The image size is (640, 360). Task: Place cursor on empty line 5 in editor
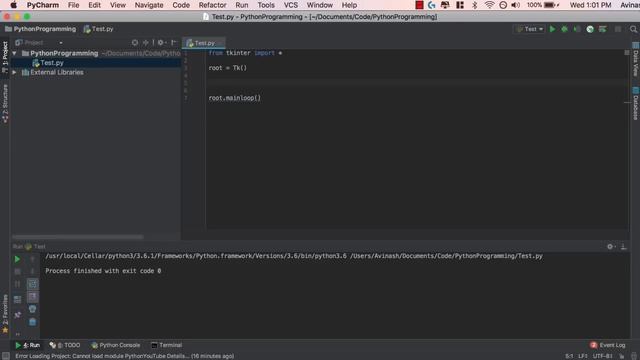tap(416, 83)
